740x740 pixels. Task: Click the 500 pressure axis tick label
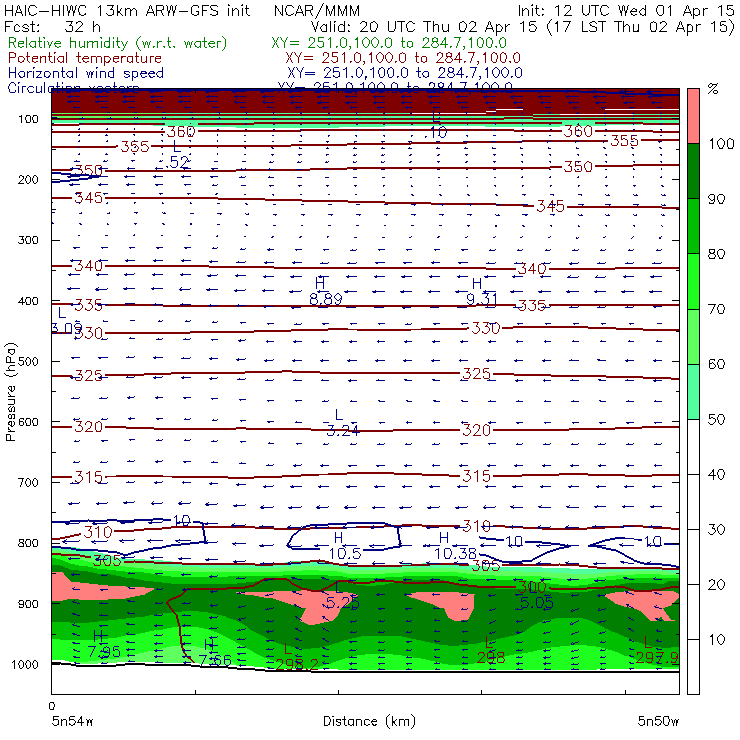coord(28,362)
